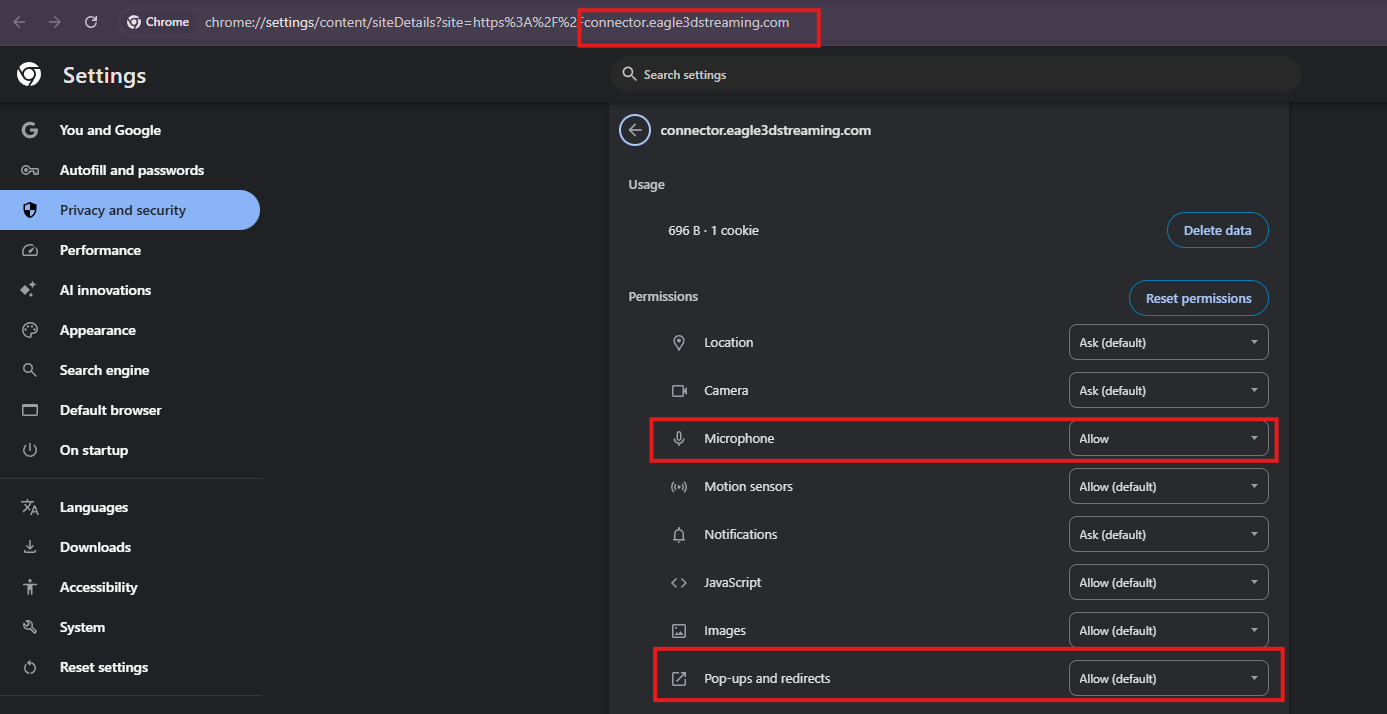Open Autofill and passwords section
The height and width of the screenshot is (714, 1387).
[130, 170]
